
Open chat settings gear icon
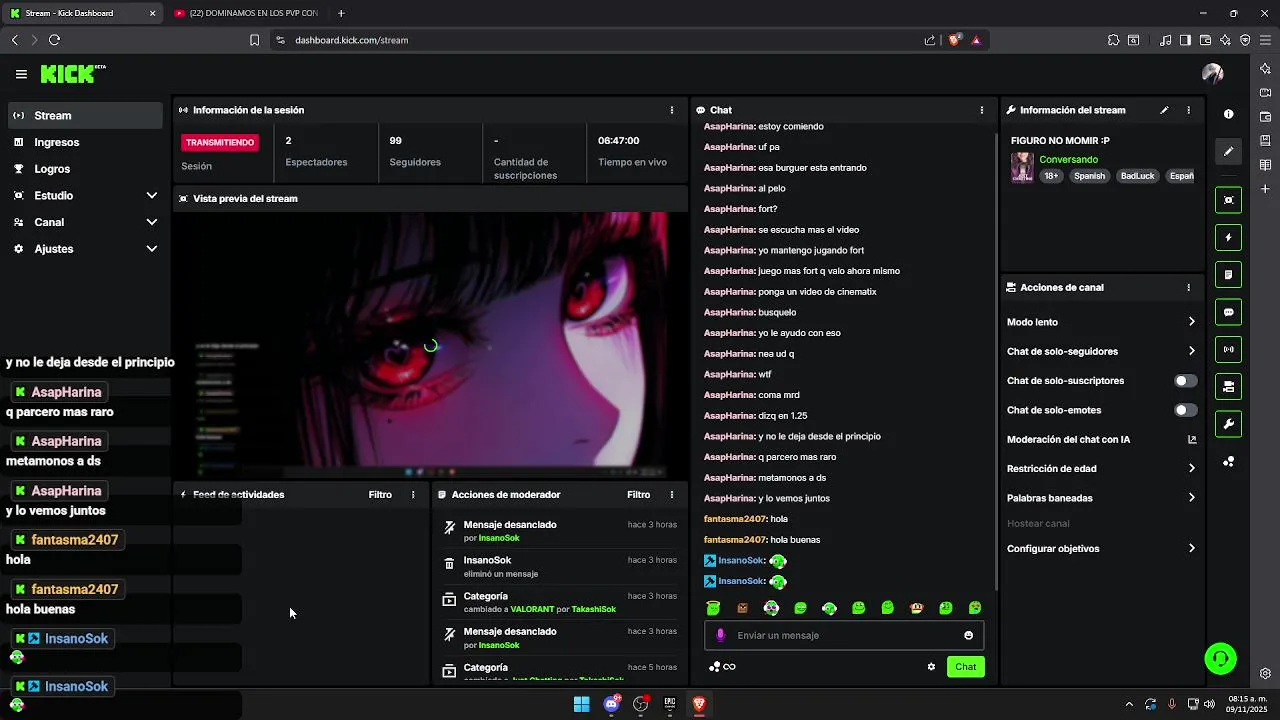click(931, 667)
